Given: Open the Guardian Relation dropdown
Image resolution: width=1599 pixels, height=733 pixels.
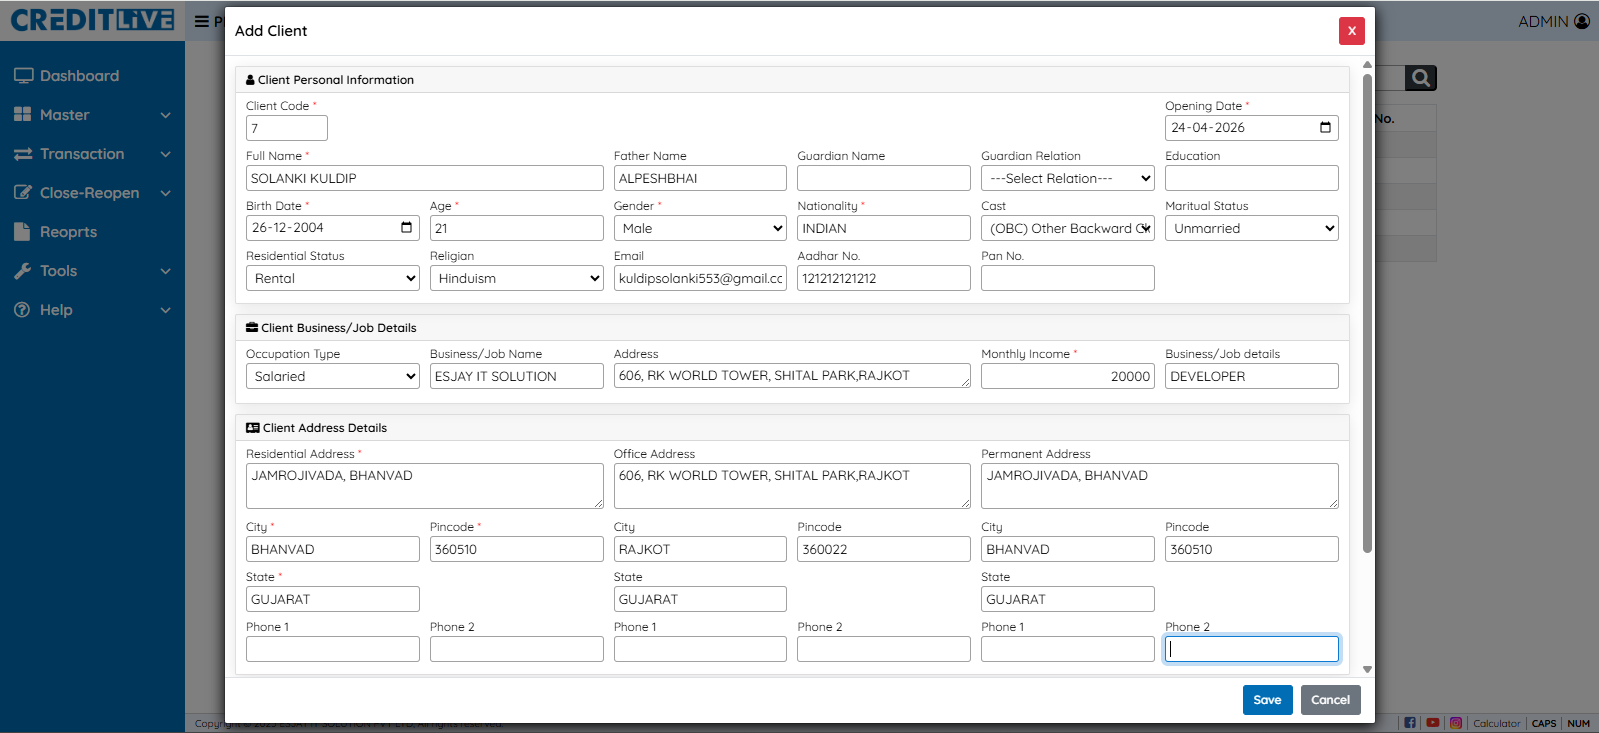Looking at the screenshot, I should 1067,178.
